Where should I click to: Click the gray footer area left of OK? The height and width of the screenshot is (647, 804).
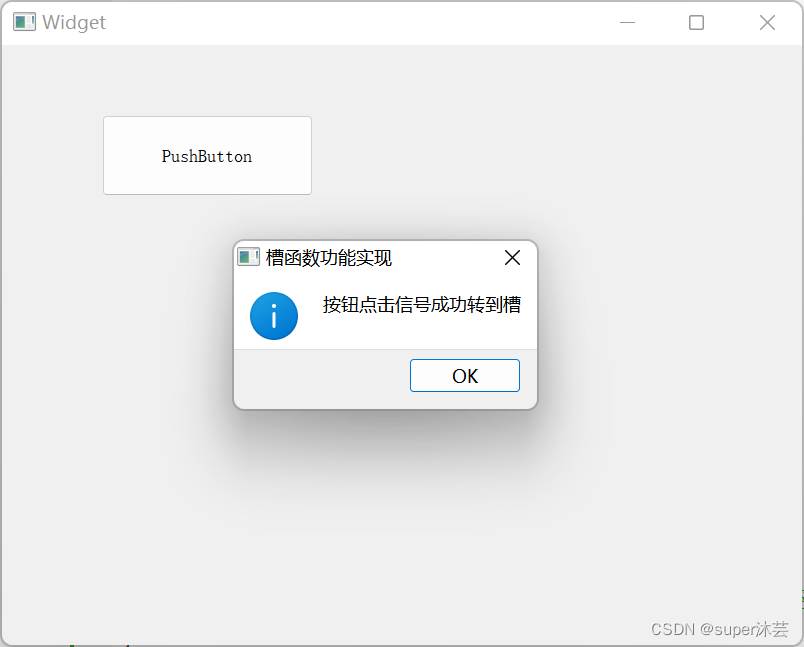pyautogui.click(x=320, y=378)
